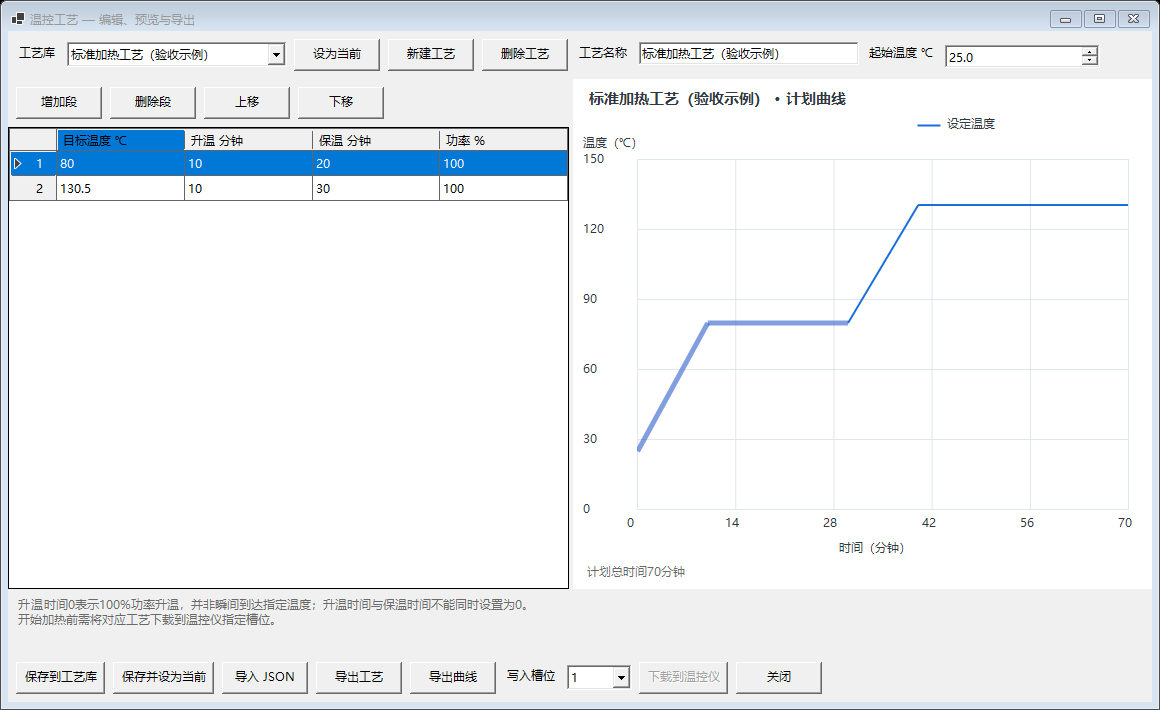The image size is (1160, 710).
Task: Click the 保温 cell with value 30
Action: pyautogui.click(x=376, y=189)
